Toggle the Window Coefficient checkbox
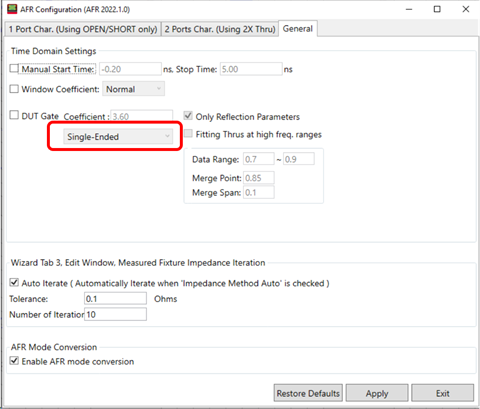Image resolution: width=480 pixels, height=409 pixels. coord(14,89)
